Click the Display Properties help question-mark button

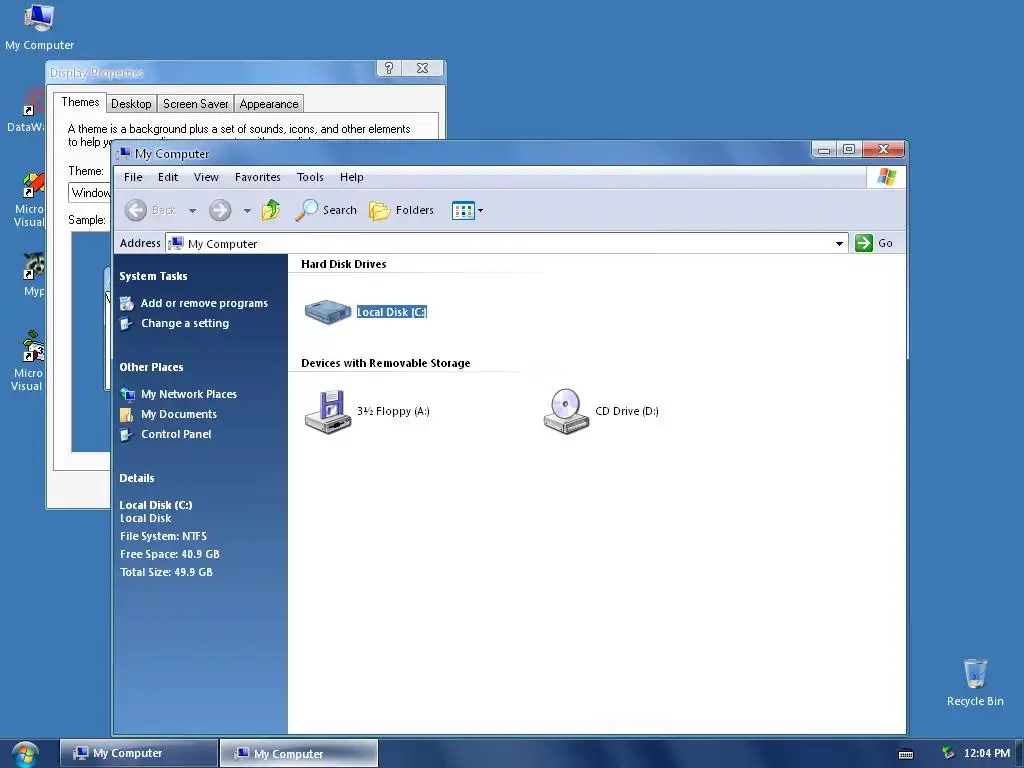click(389, 68)
